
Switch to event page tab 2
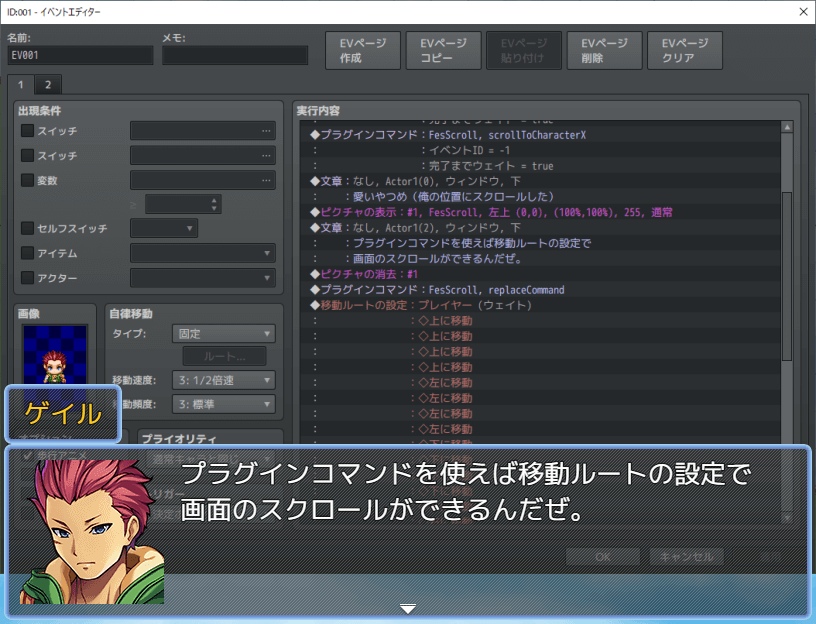point(48,84)
